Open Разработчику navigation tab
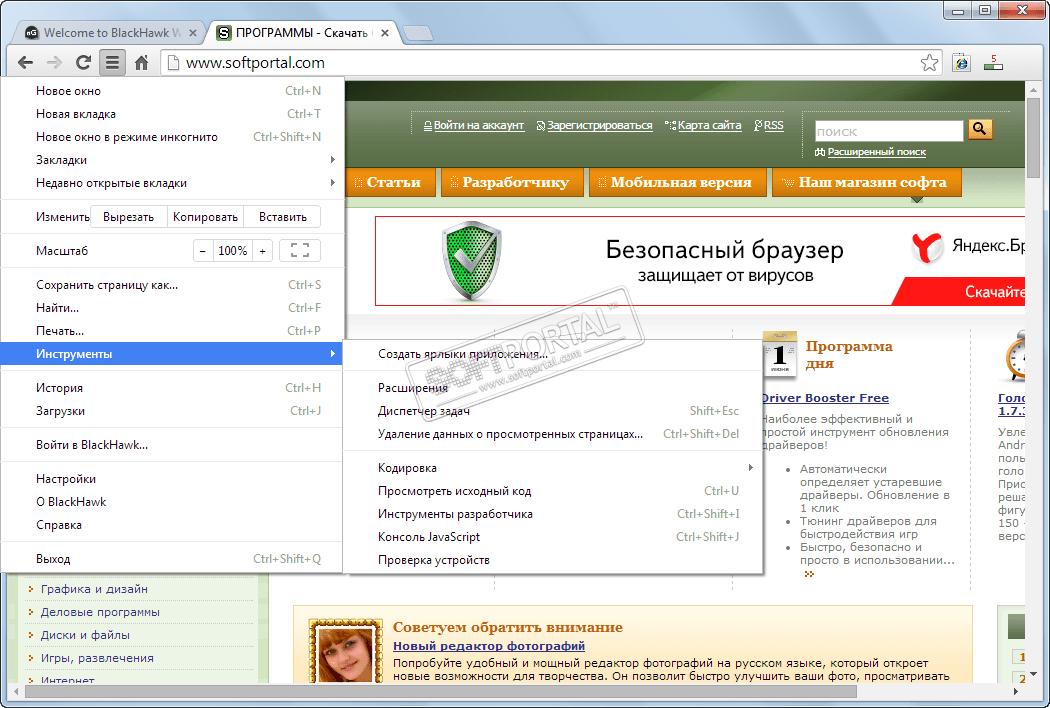Image resolution: width=1050 pixels, height=708 pixels. [510, 182]
